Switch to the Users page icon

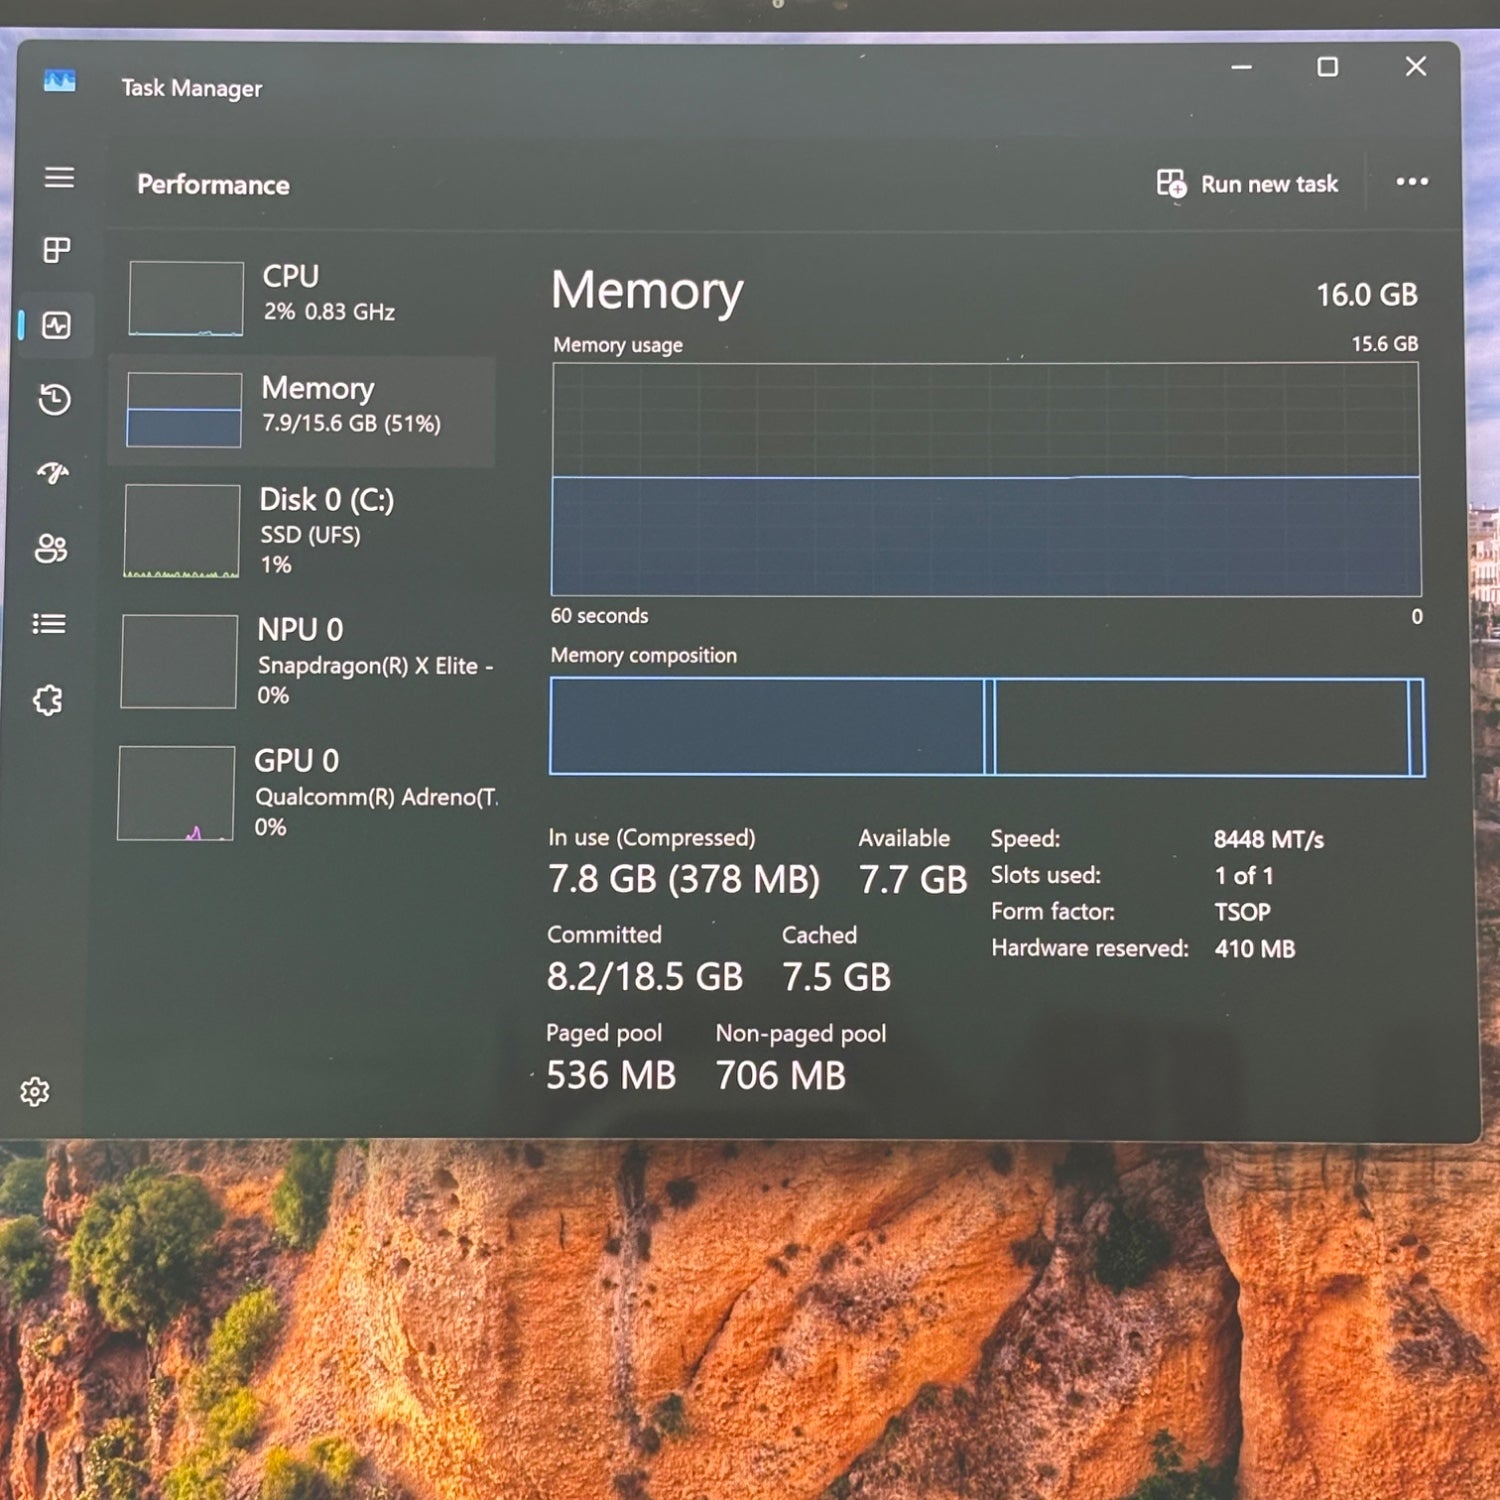(51, 548)
